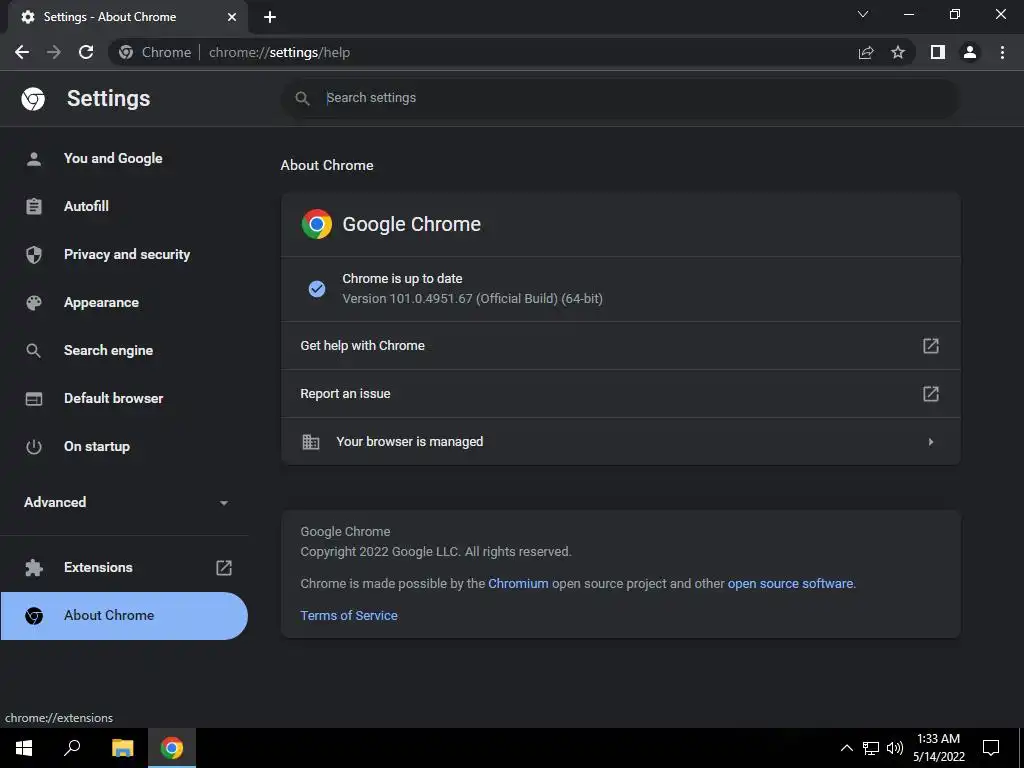Click the external link icon beside Extensions

(x=224, y=568)
